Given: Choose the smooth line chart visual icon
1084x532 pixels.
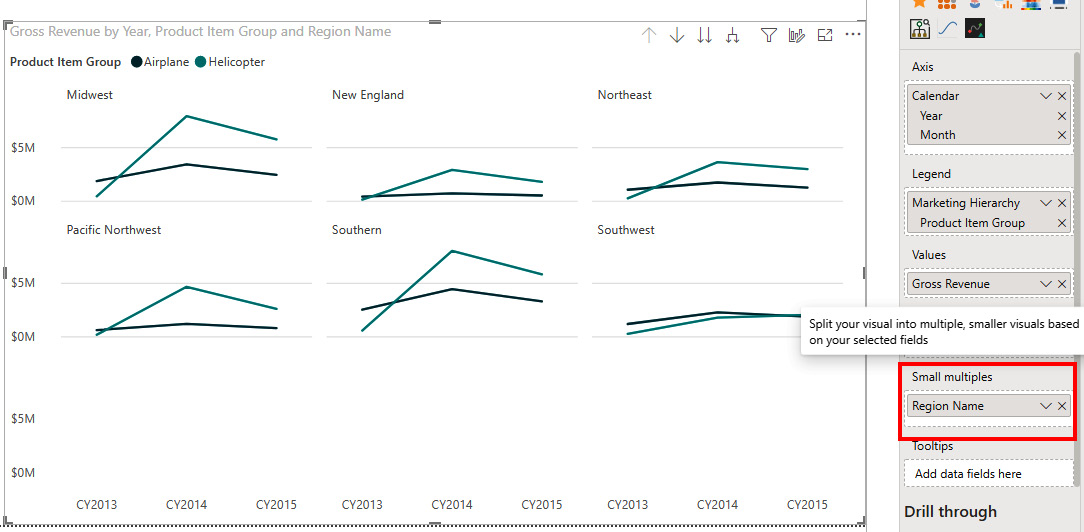Looking at the screenshot, I should click(948, 29).
